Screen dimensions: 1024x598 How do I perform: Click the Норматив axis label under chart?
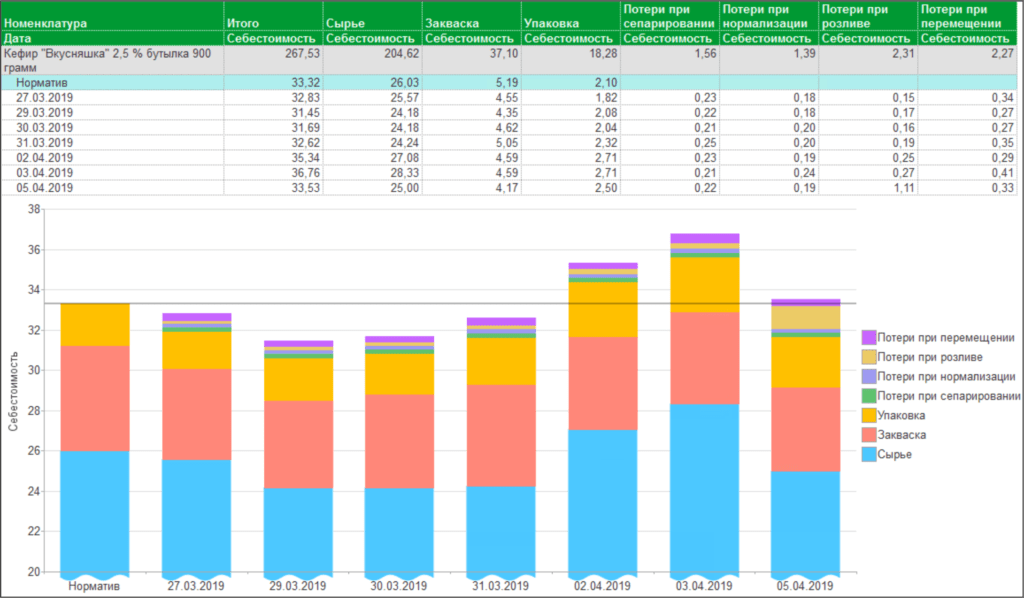(94, 586)
